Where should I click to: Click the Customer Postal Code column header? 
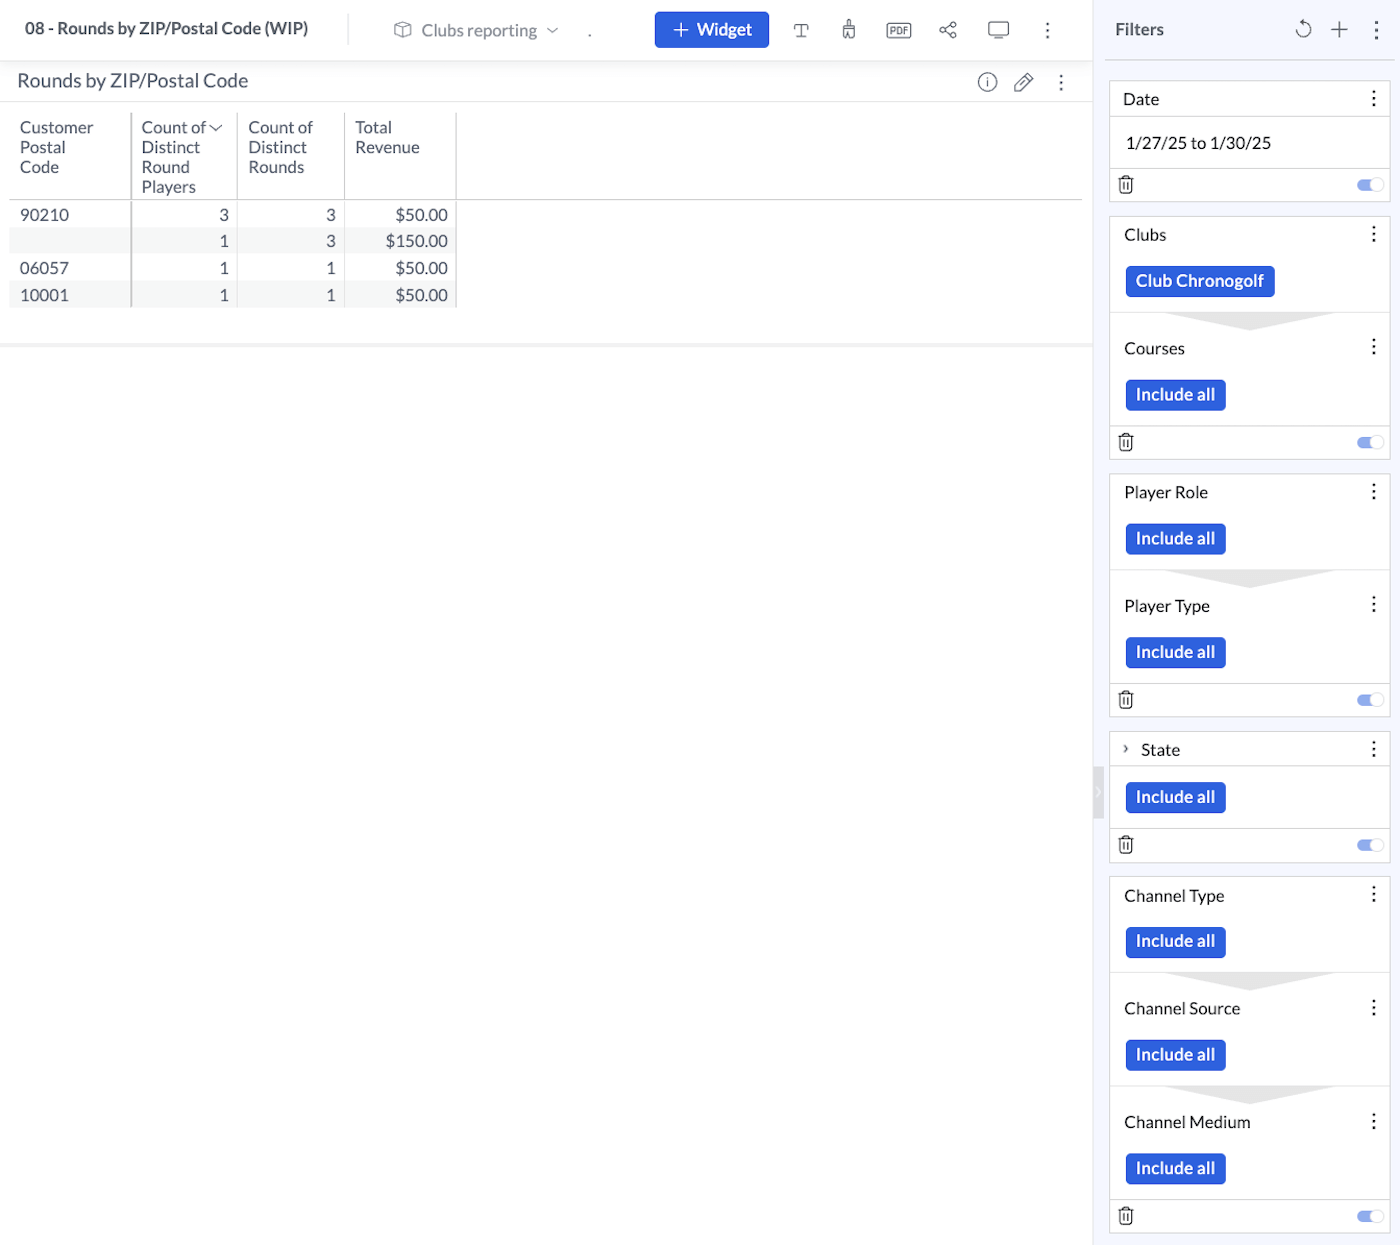[x=57, y=147]
